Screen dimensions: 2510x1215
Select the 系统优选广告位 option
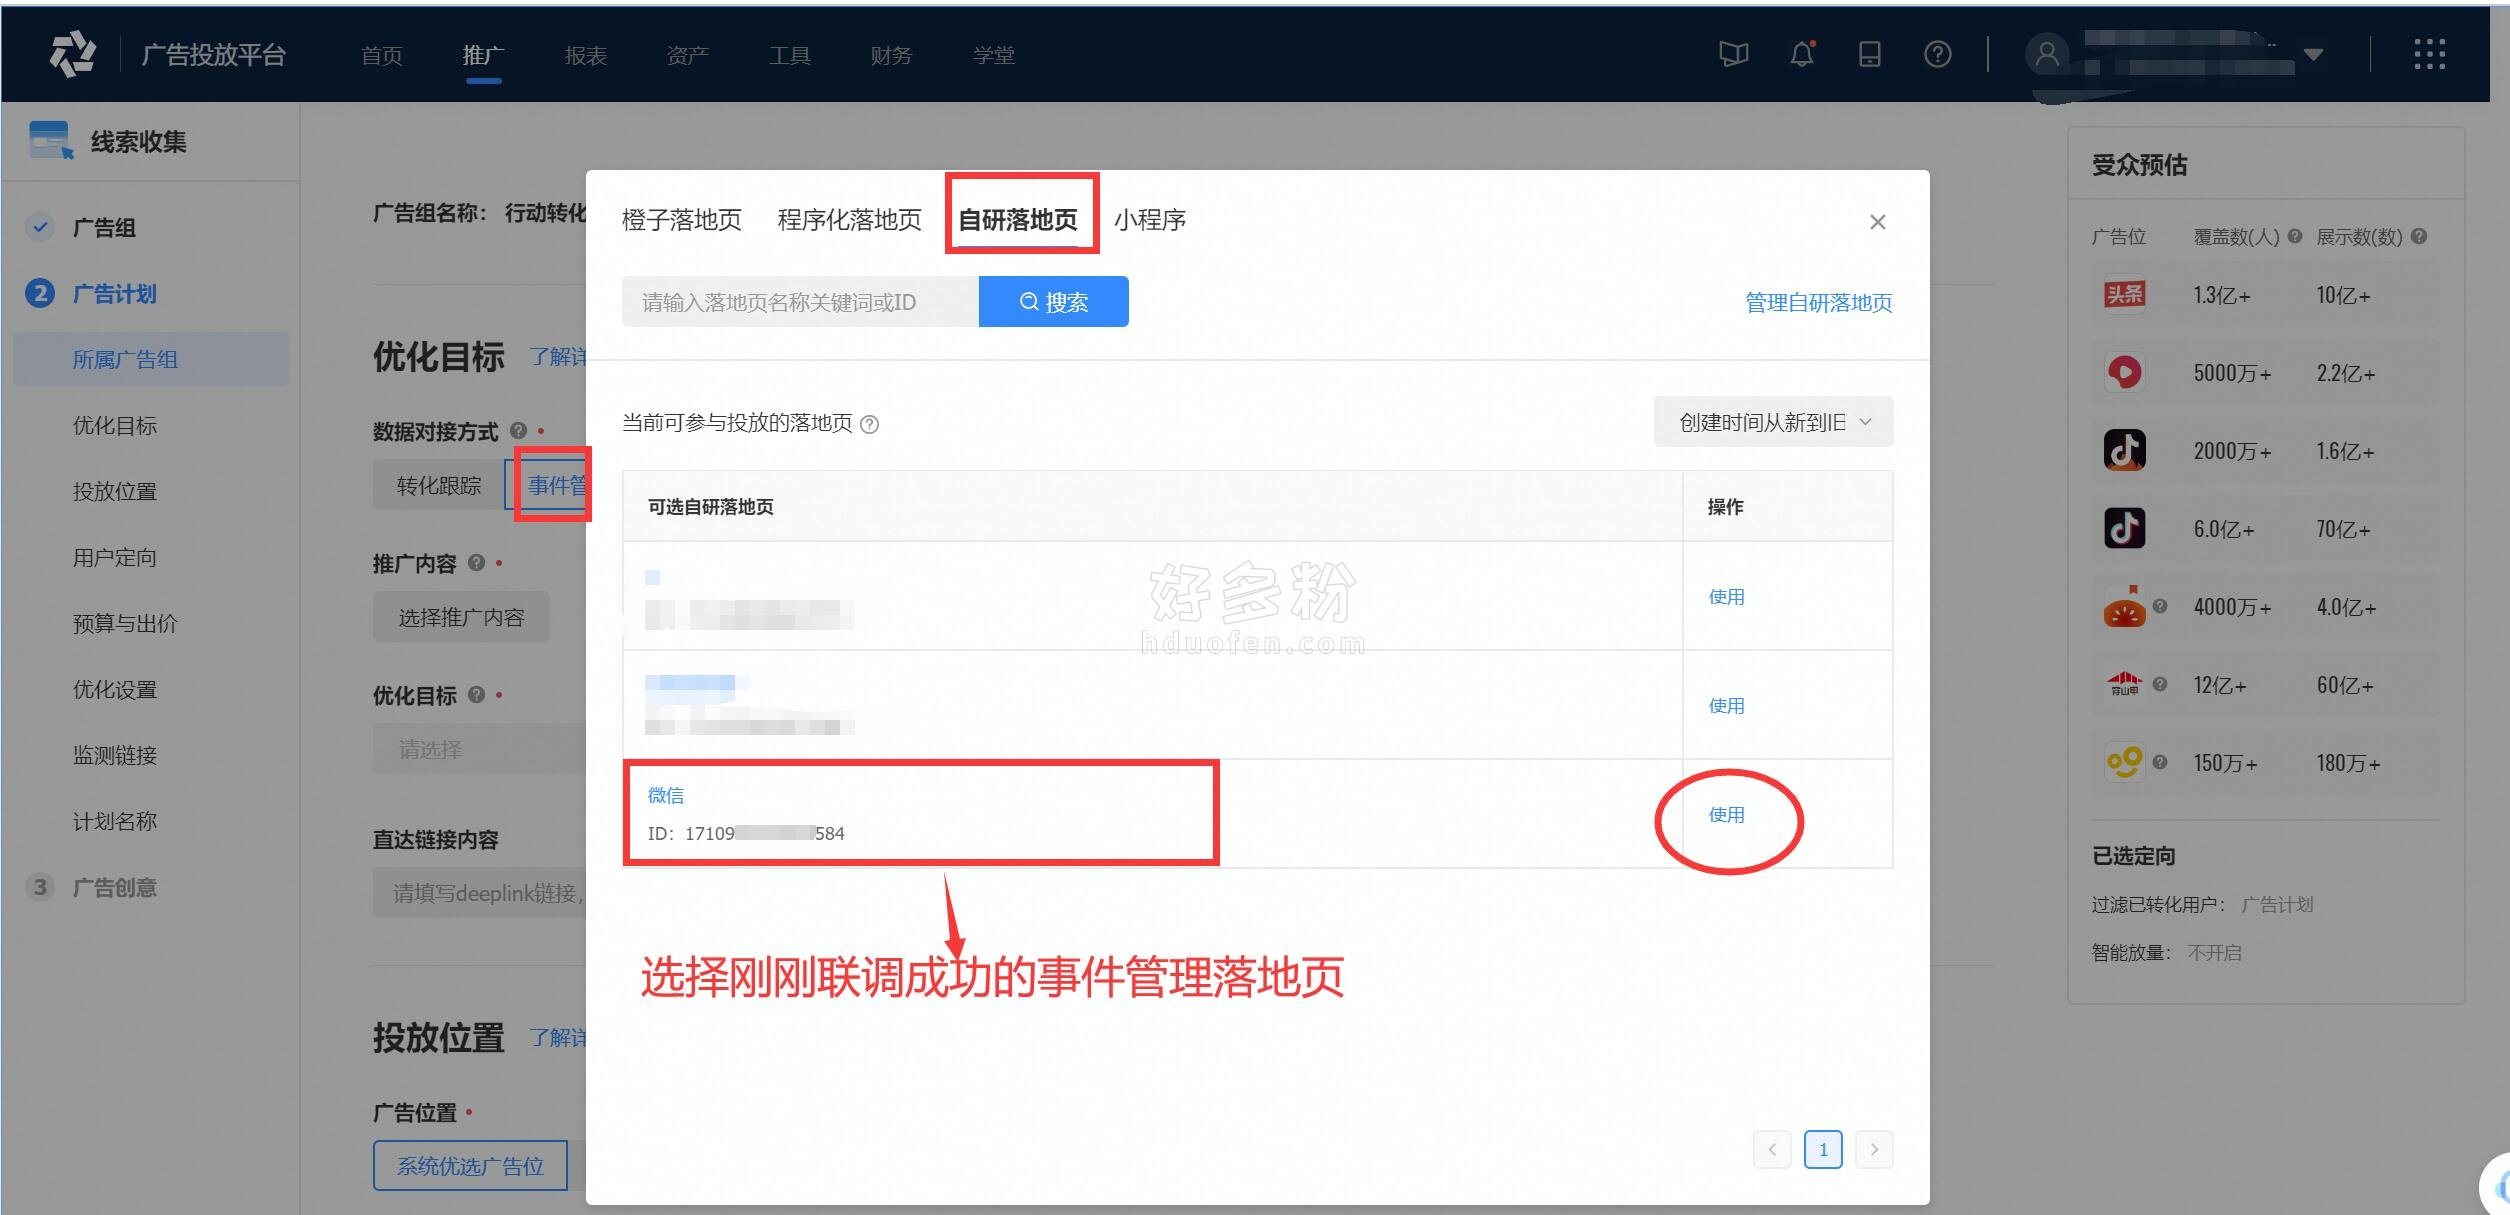pos(470,1166)
